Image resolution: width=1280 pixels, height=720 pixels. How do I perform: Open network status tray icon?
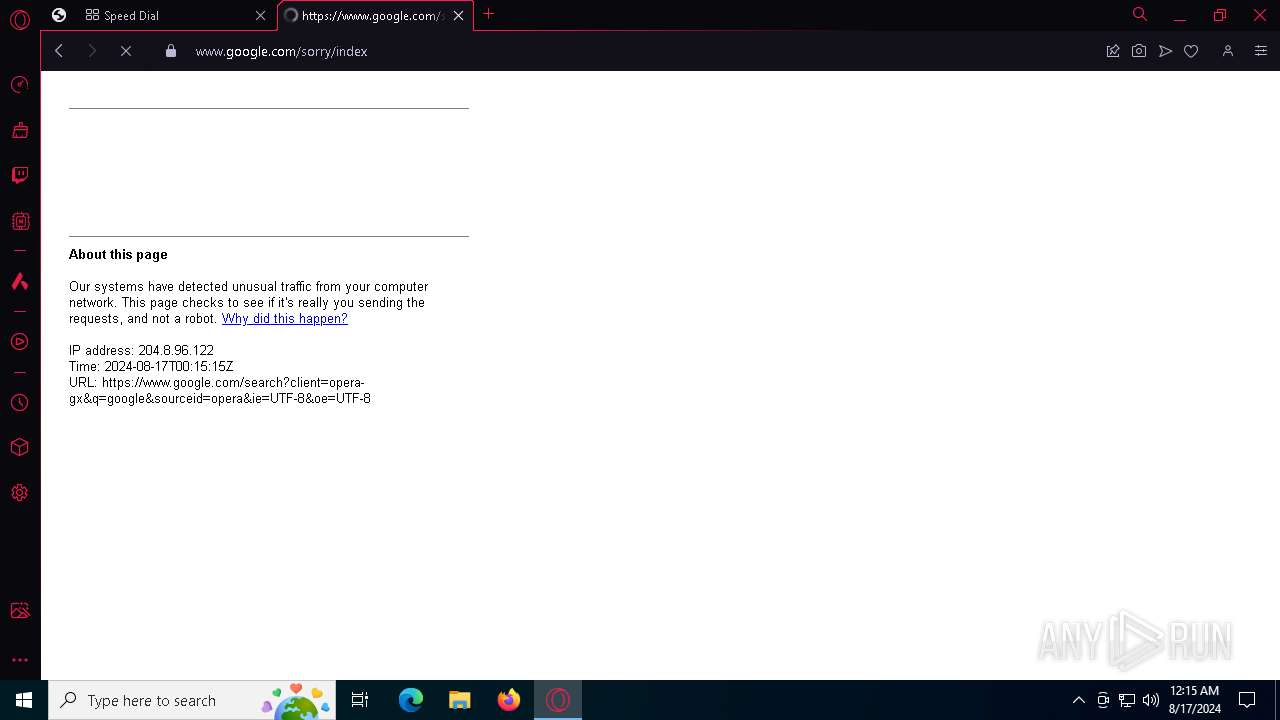tap(1127, 700)
